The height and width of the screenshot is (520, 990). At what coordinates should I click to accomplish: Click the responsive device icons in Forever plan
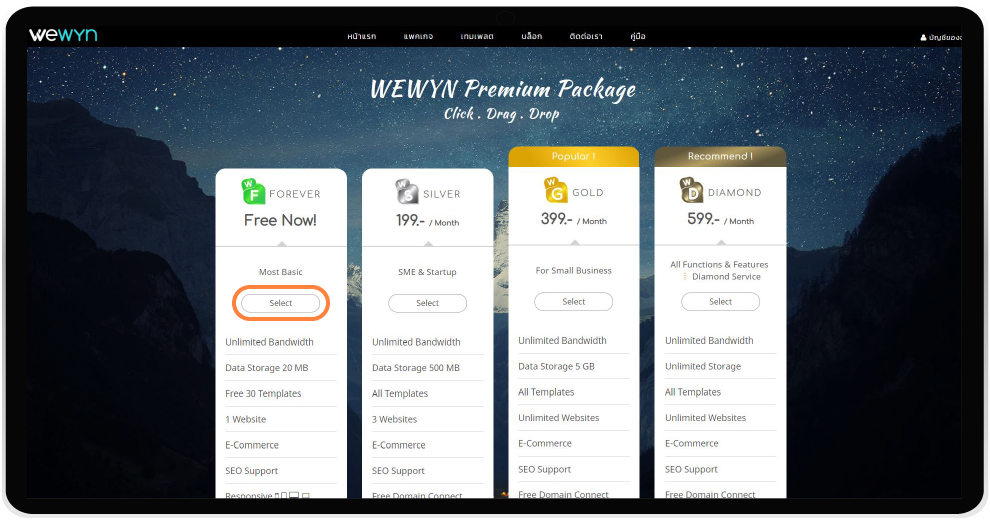point(293,495)
